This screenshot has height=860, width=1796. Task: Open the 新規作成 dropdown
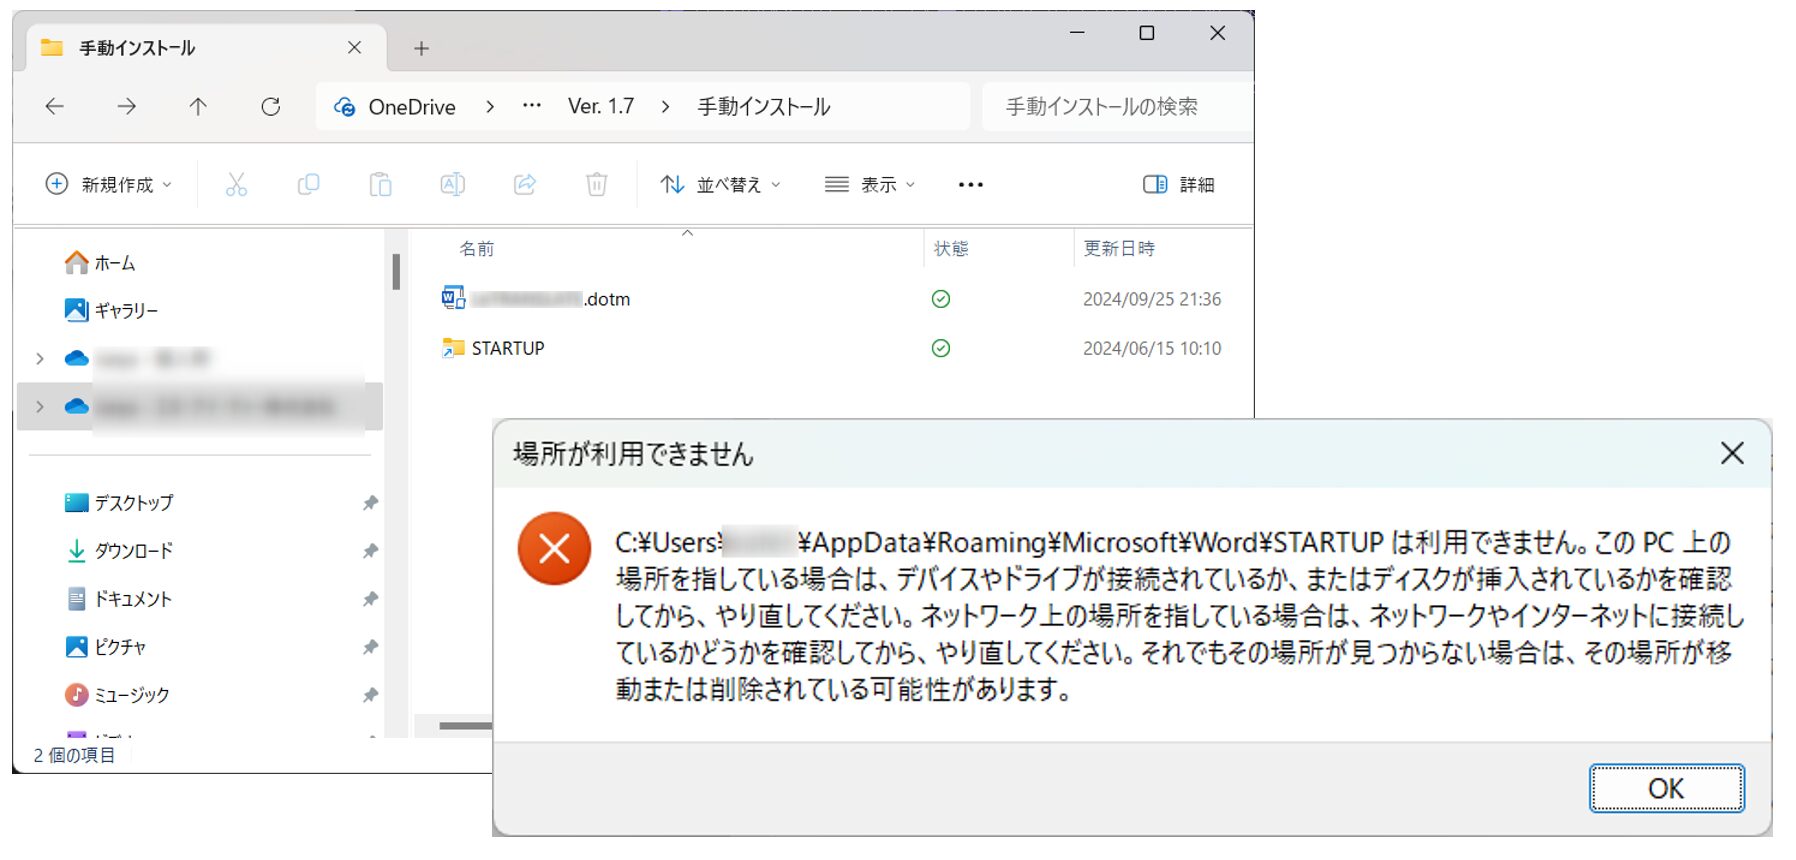[x=108, y=184]
